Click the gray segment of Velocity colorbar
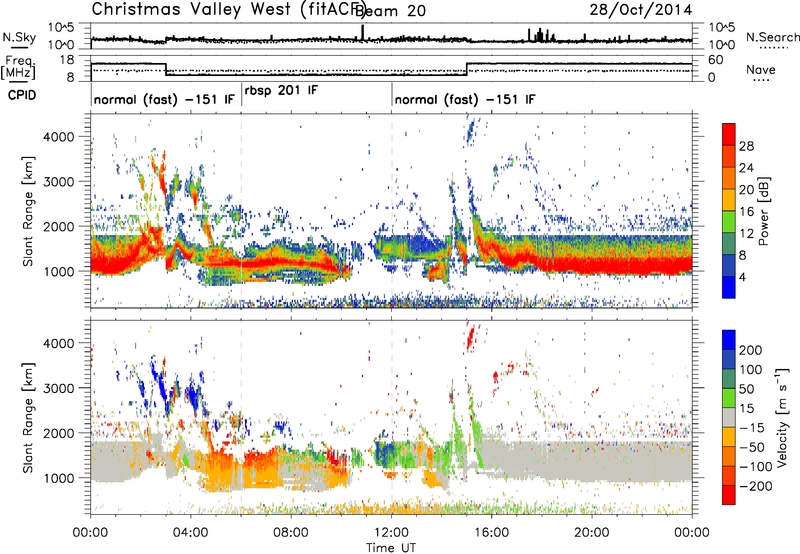Viewport: 800px width, 554px height. [729, 418]
